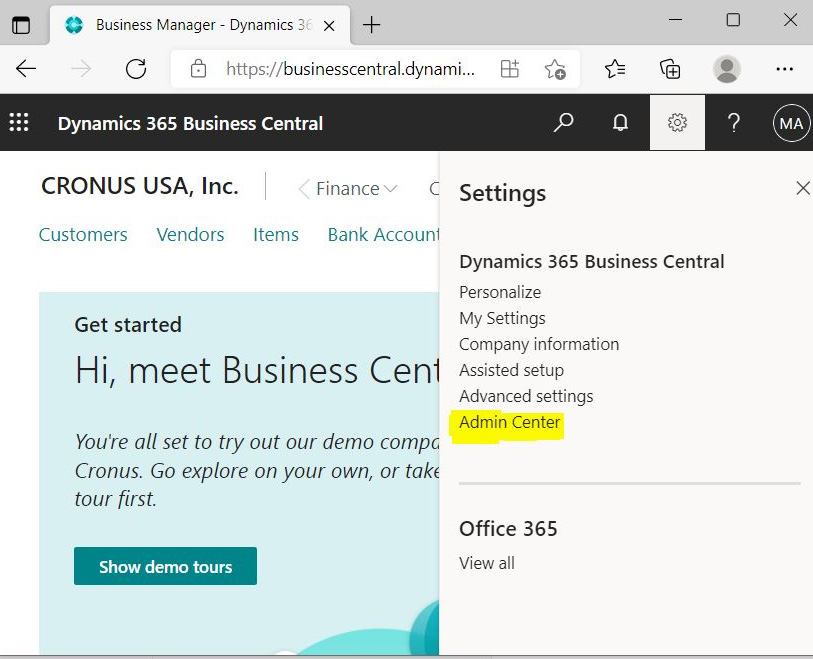Open the Favorites list
Viewport: 813px width, 659px height.
(x=615, y=68)
